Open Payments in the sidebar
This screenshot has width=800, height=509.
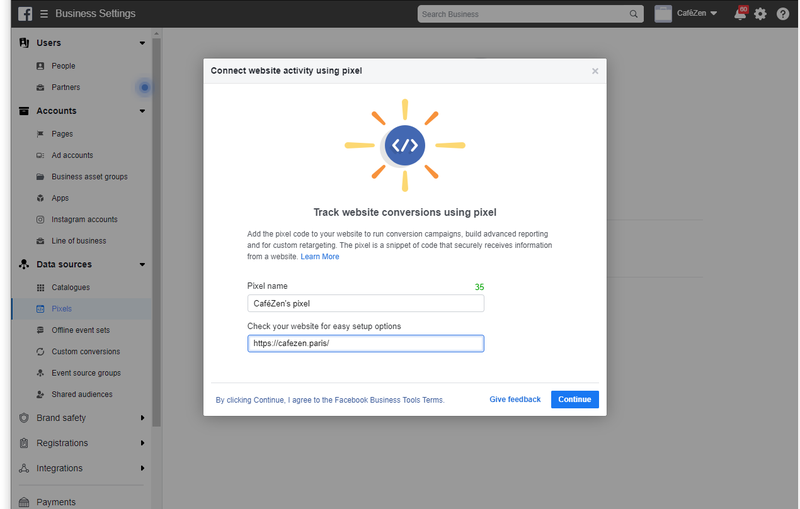point(56,502)
